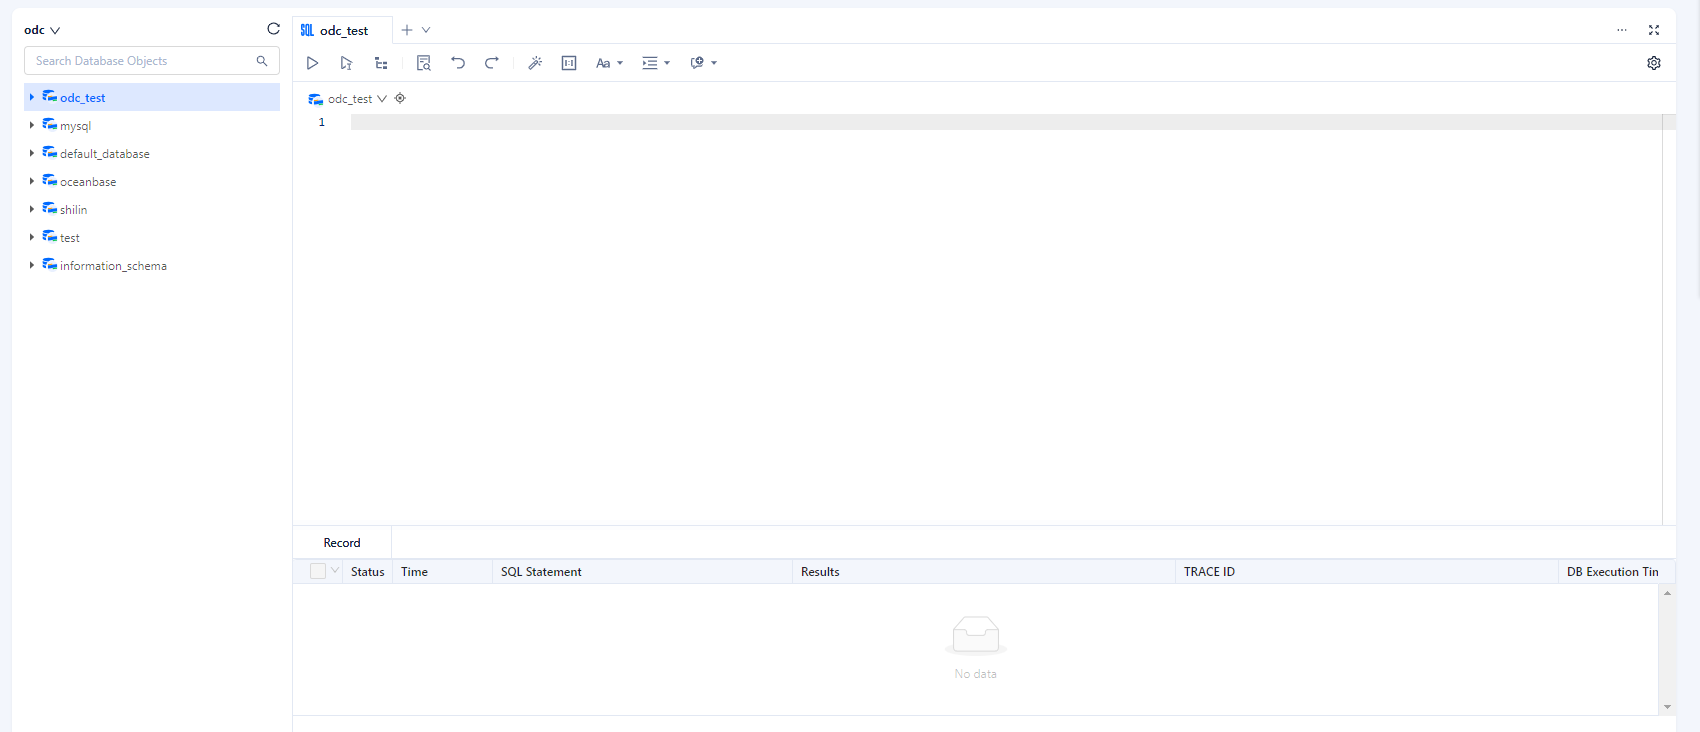Expand the oceanbase database node

tap(32, 181)
